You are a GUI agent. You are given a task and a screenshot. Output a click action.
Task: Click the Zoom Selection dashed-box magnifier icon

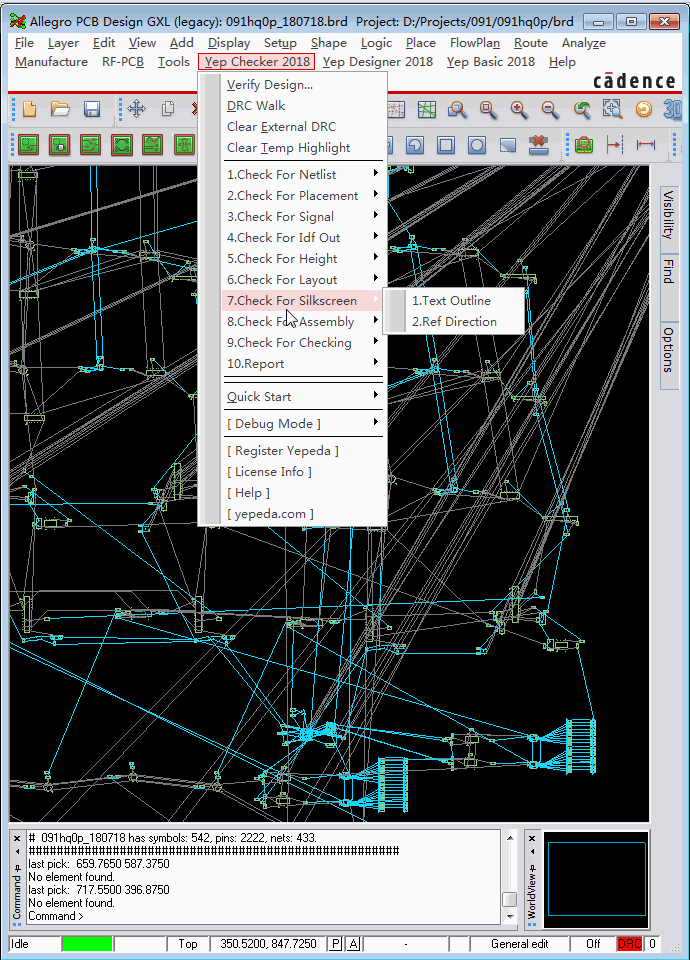pos(612,110)
